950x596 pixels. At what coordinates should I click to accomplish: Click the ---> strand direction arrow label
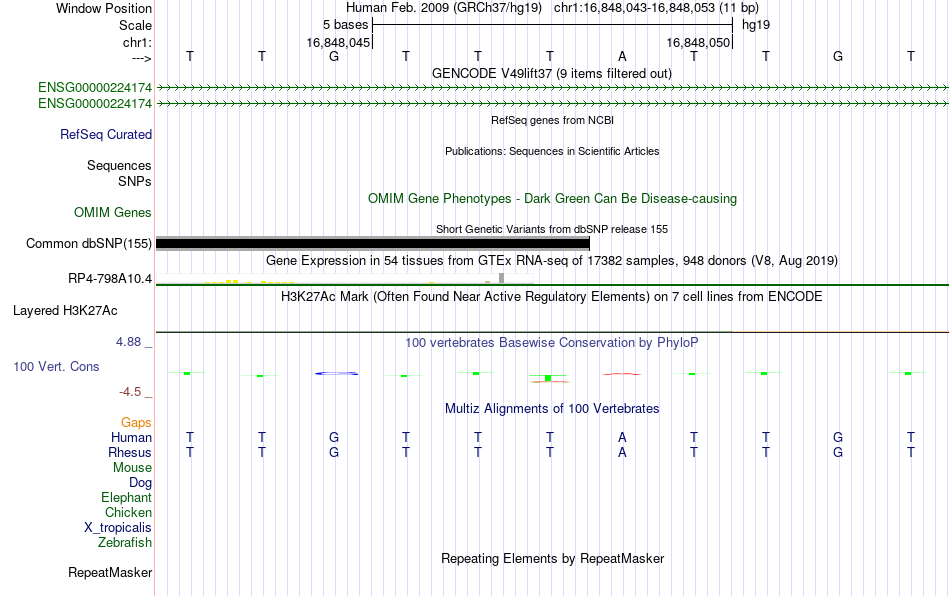coord(141,58)
